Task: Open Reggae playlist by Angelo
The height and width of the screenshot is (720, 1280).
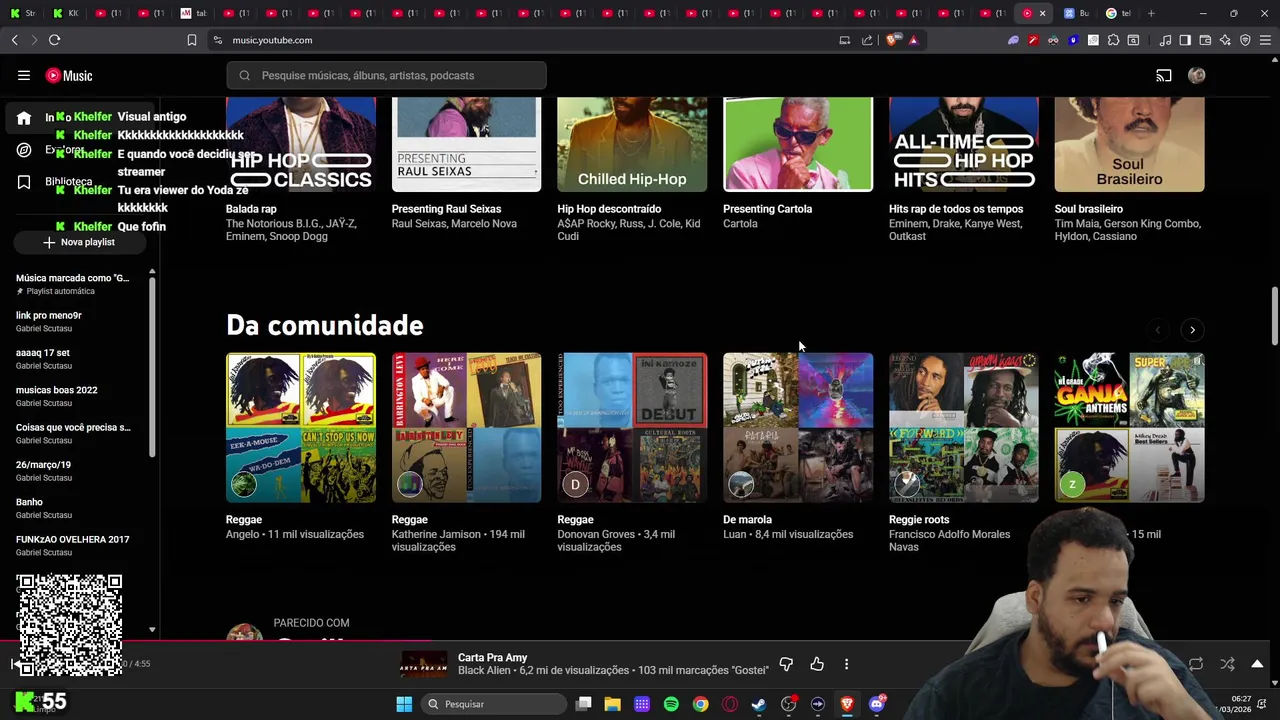Action: tap(301, 427)
